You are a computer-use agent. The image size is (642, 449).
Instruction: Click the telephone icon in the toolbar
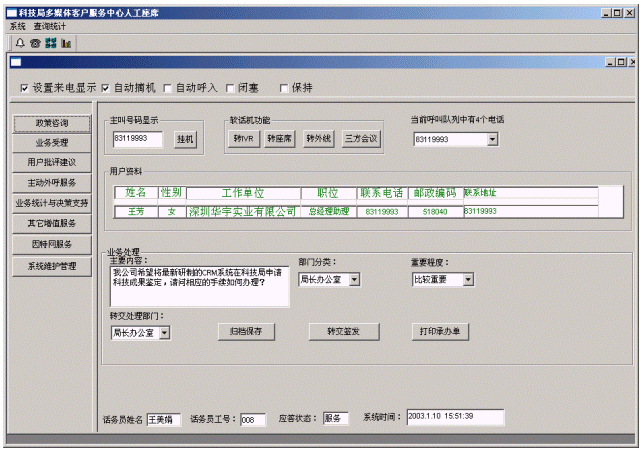[x=35, y=44]
